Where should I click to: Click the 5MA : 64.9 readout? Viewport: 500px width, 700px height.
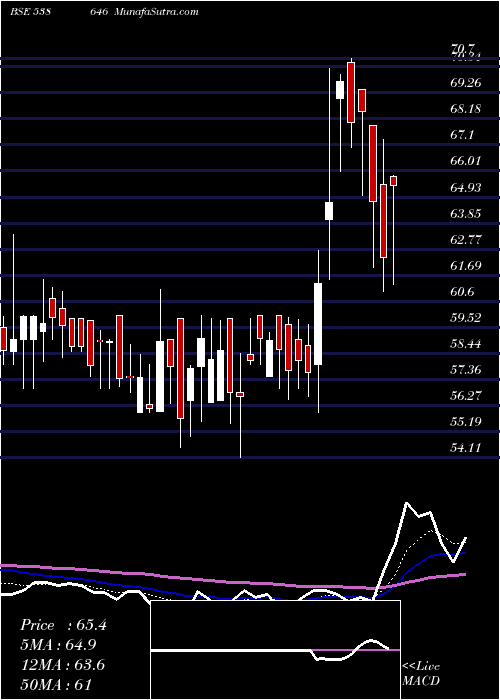pos(58,645)
